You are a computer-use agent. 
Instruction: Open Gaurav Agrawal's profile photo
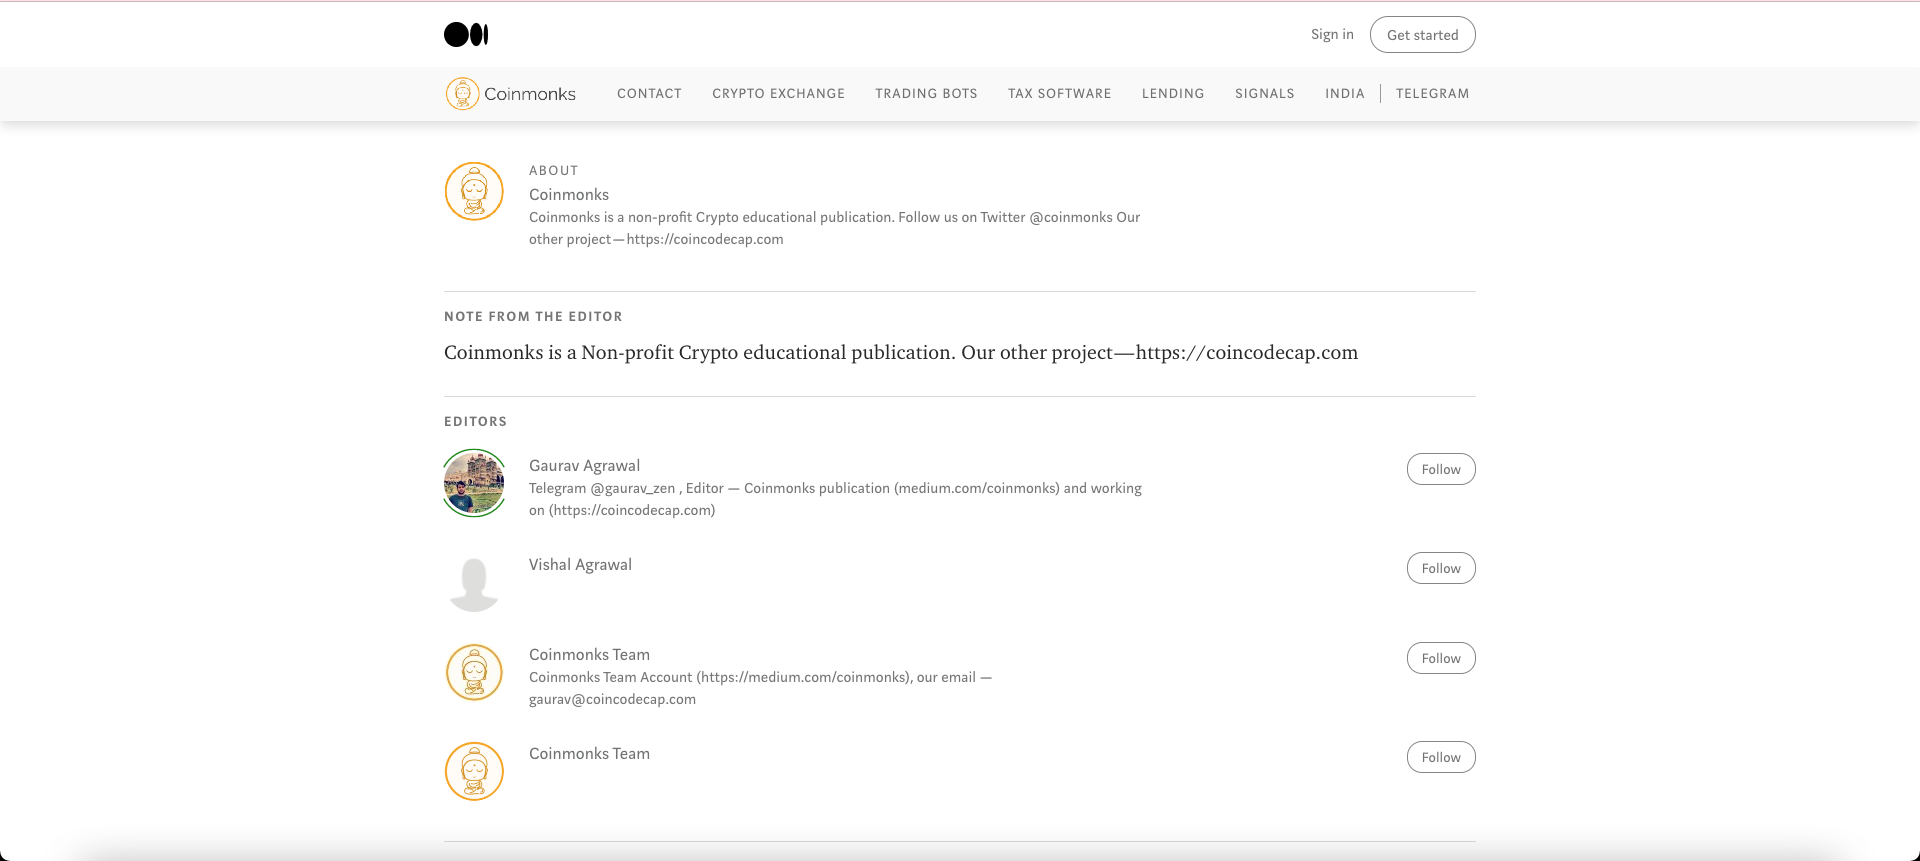[474, 483]
